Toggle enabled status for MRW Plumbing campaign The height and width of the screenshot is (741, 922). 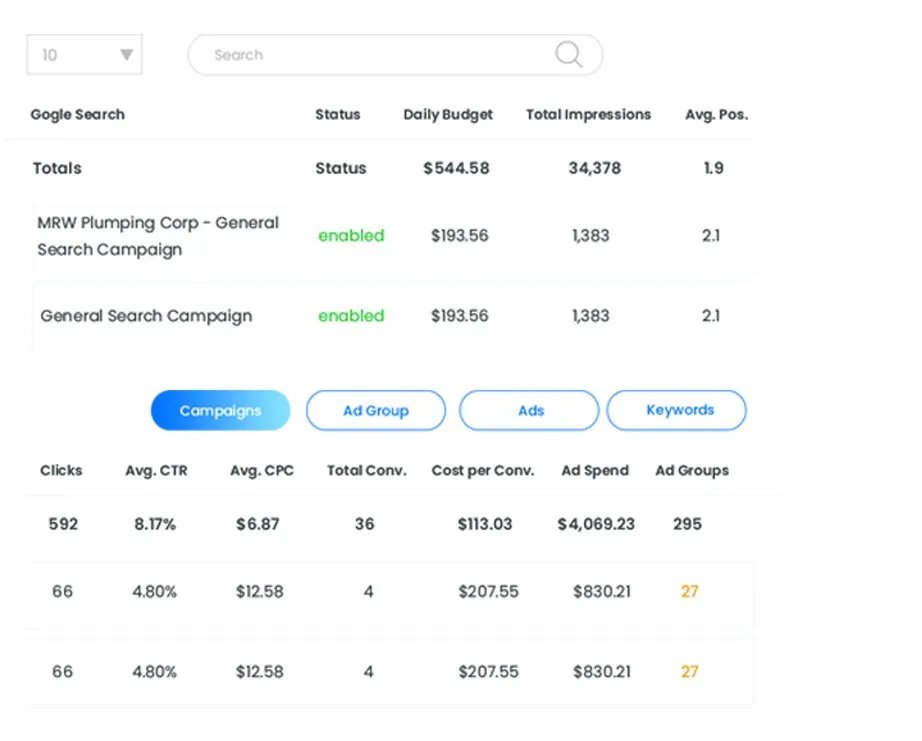350,236
